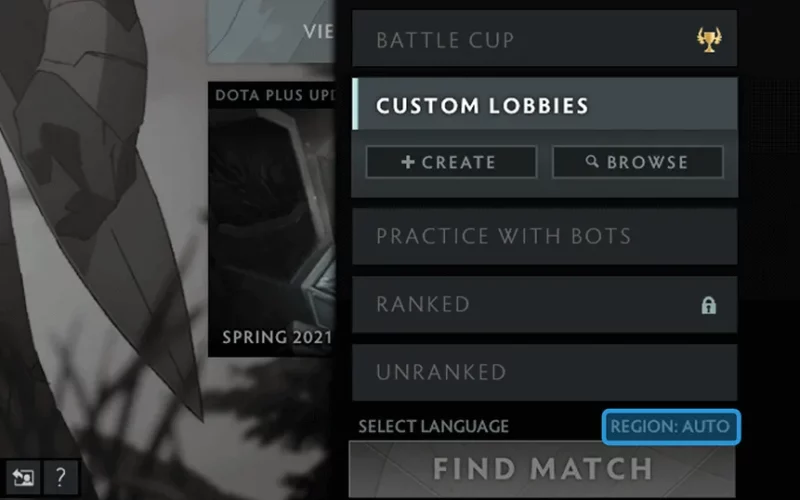This screenshot has height=500, width=800.
Task: Expand the Practice with Bots section
Action: click(544, 236)
